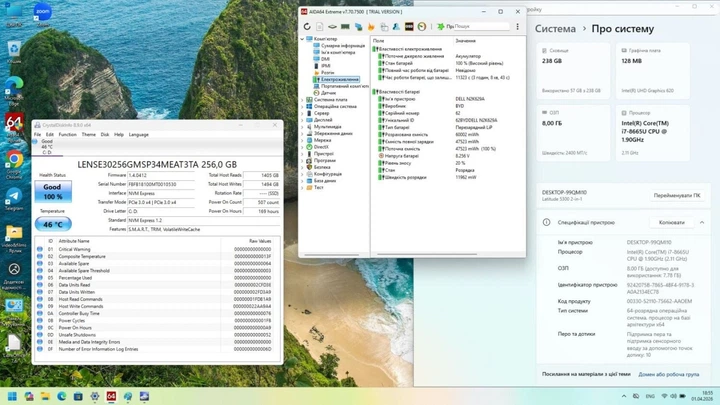Click the Good 100 % health status box
Screen dimensions: 720x405
click(x=53, y=191)
